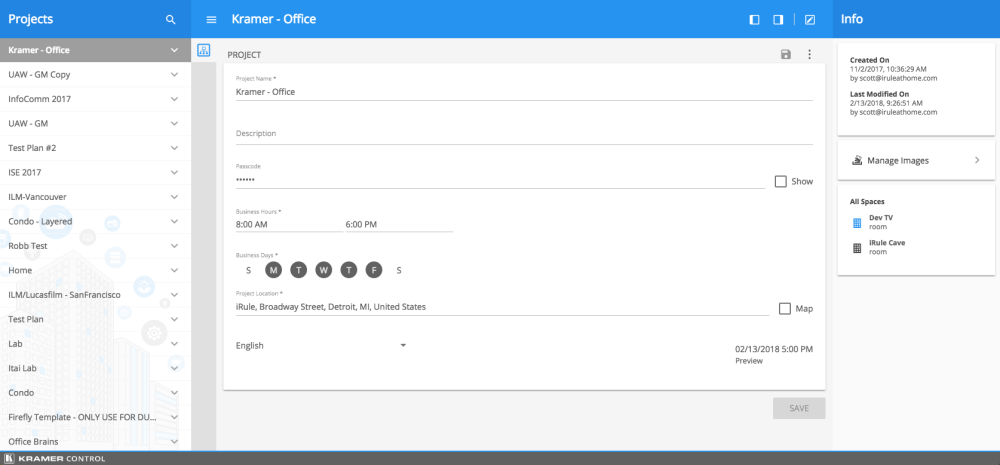Click the Dev TV room icon
1000x465 pixels.
coord(857,223)
